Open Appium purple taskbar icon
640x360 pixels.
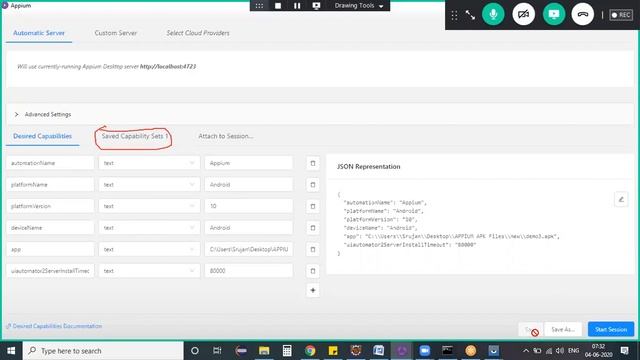(402, 351)
